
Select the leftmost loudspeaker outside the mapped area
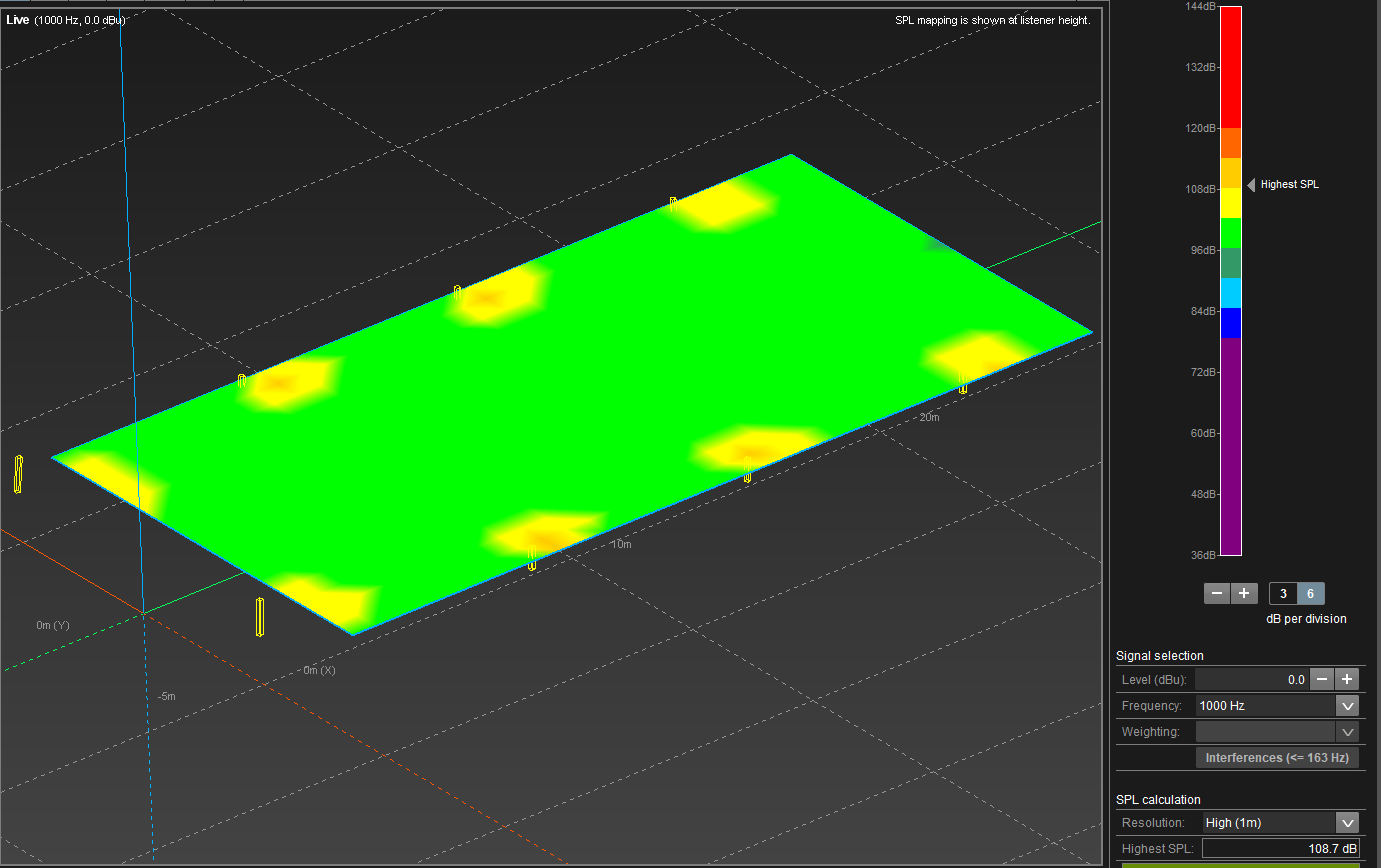click(x=19, y=474)
